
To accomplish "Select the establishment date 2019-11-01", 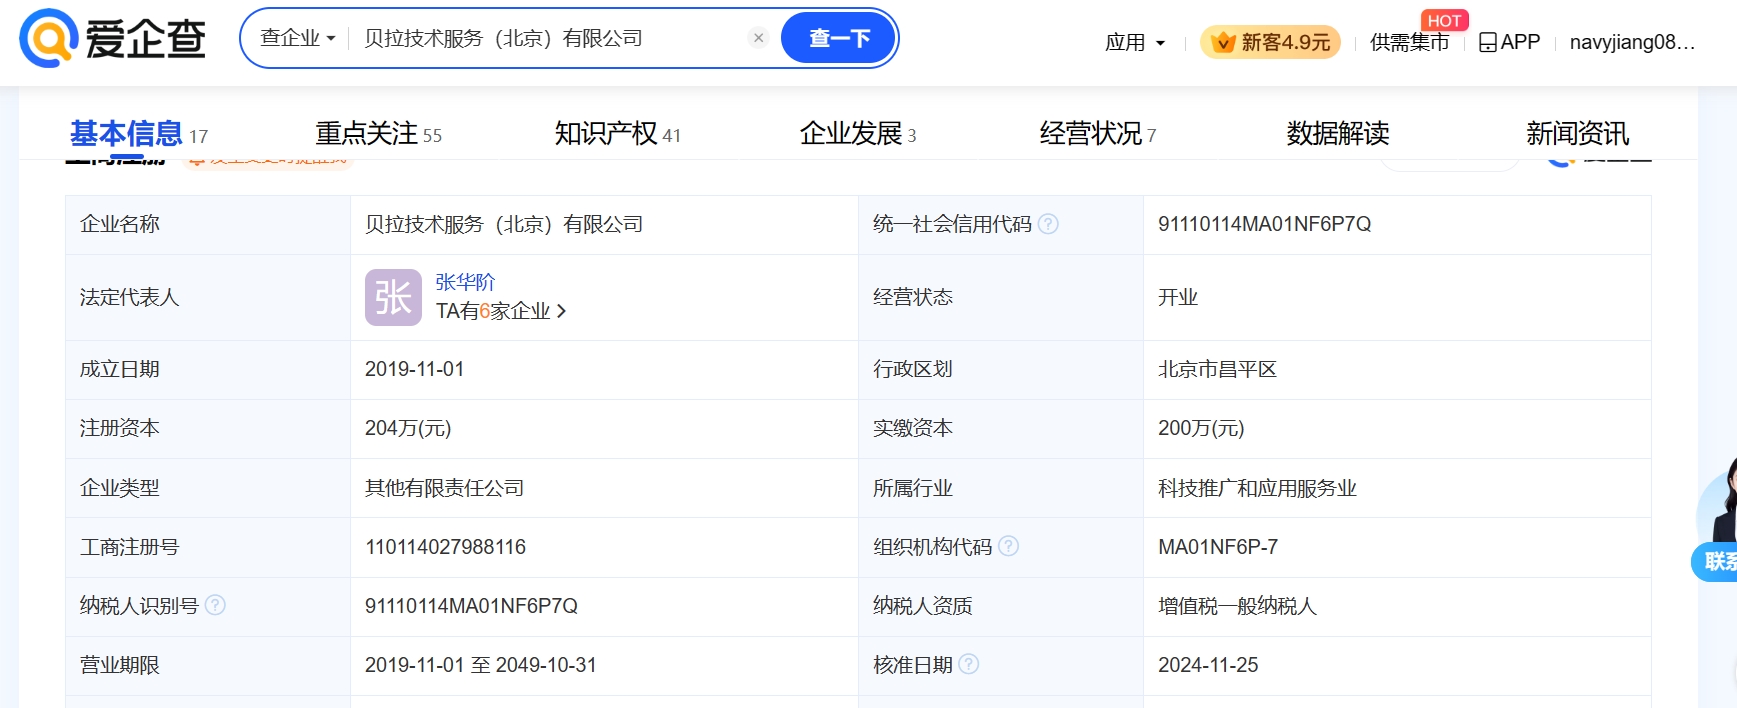I will pos(414,369).
